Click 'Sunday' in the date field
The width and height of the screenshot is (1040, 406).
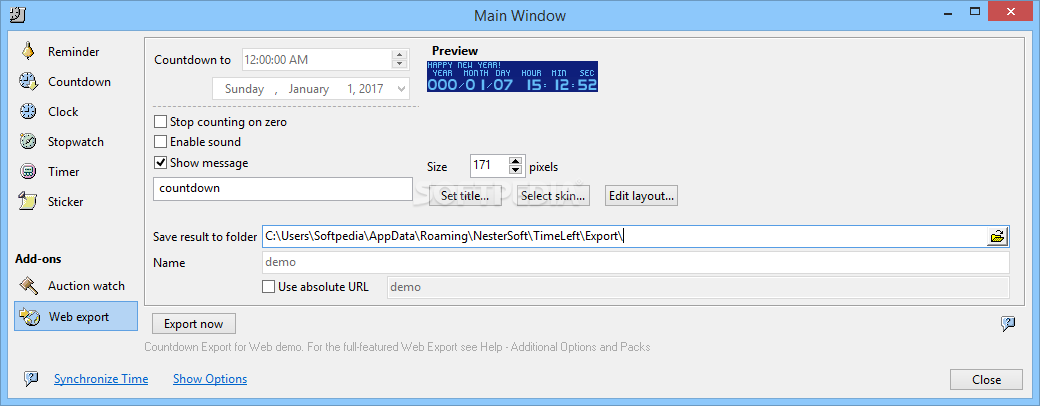[244, 89]
